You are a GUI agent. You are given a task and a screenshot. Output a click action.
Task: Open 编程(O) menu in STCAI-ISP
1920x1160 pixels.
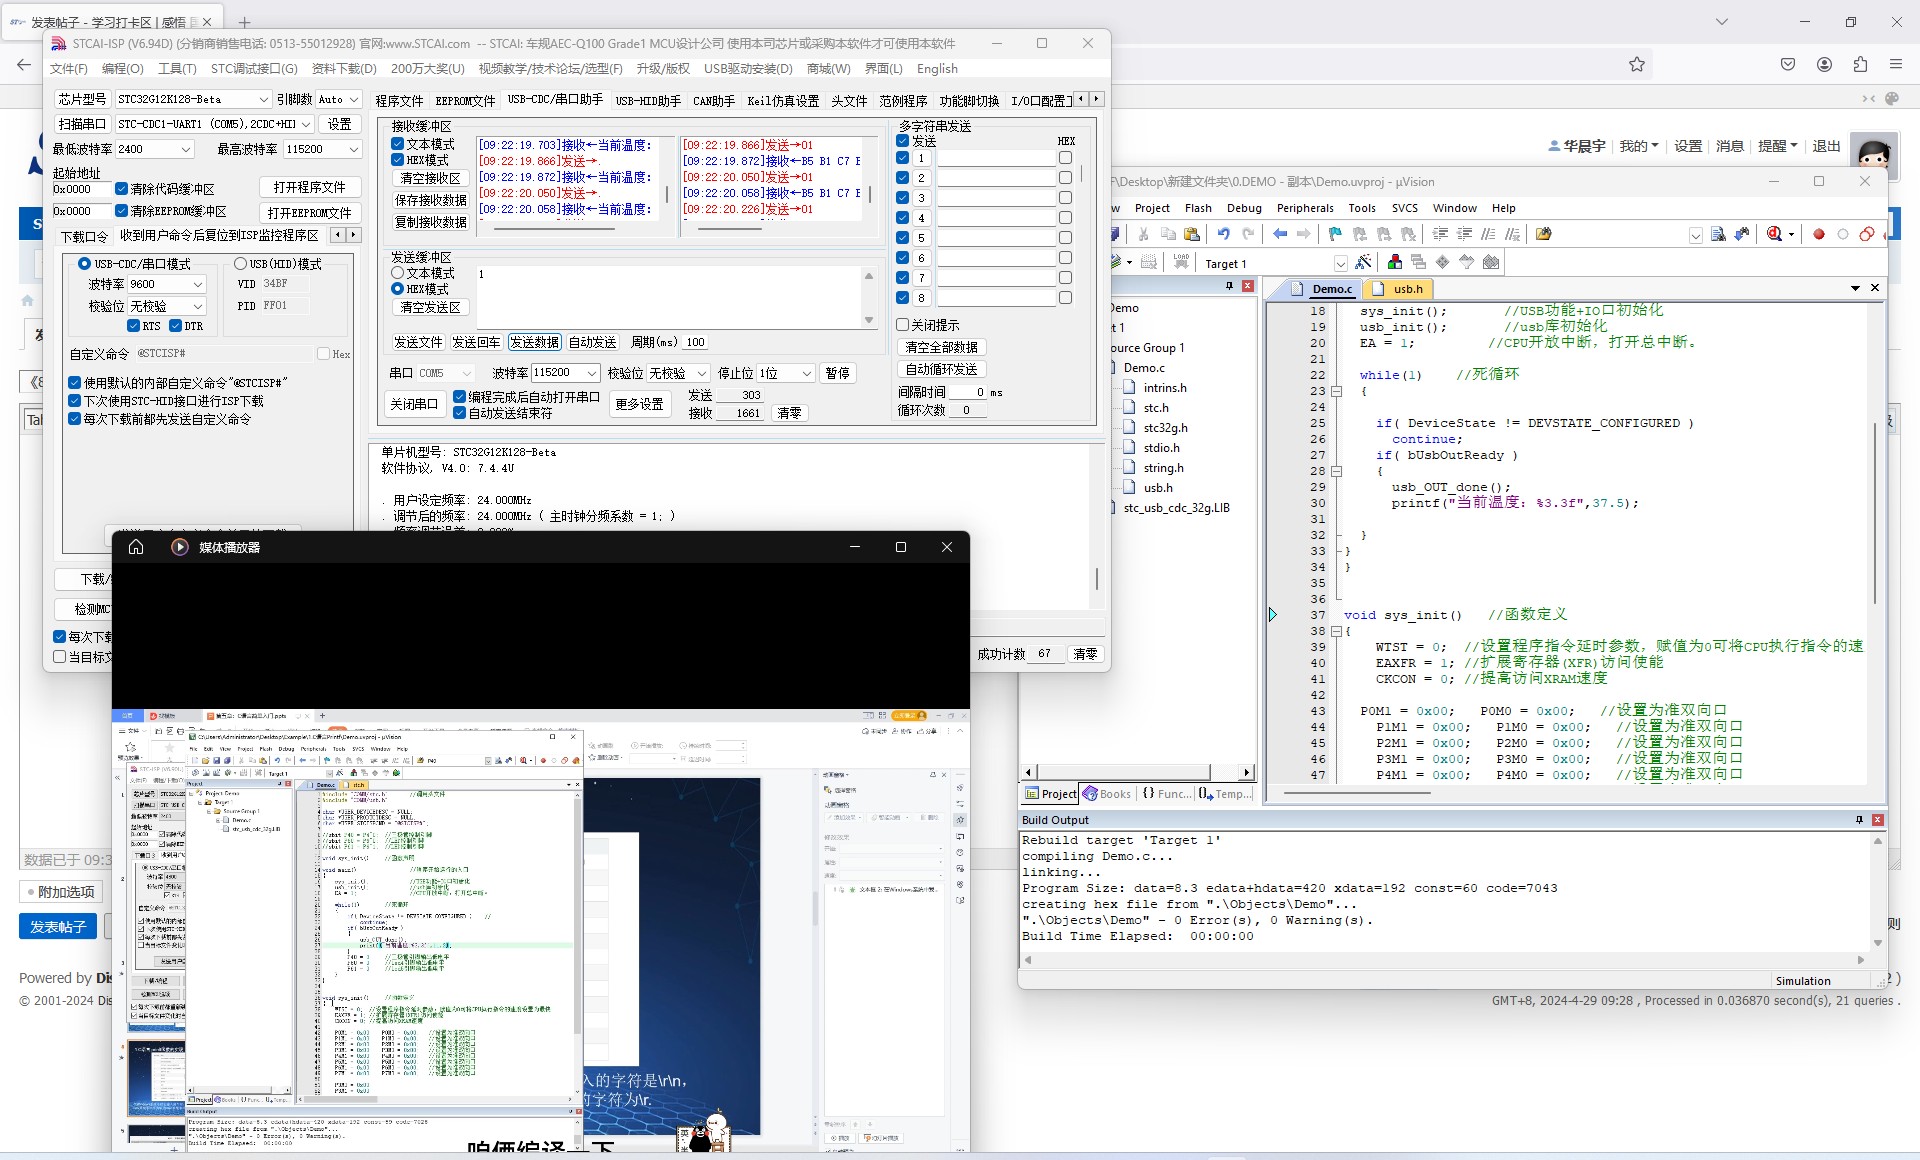[122, 69]
